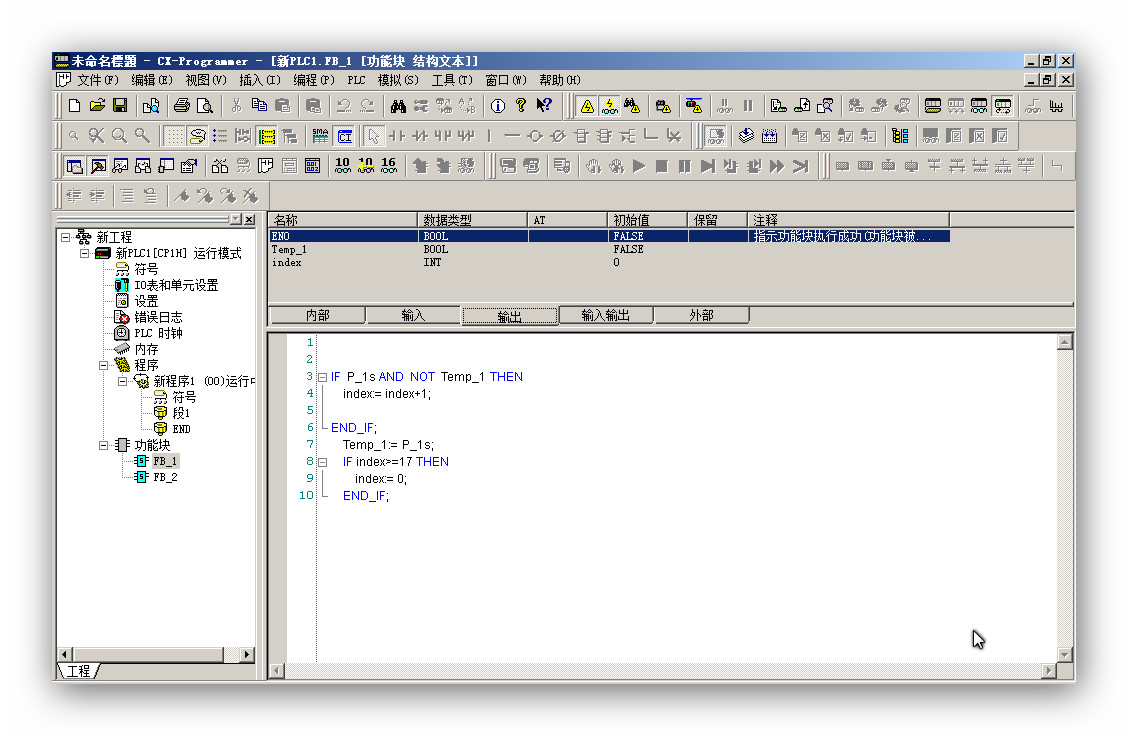Viewport: 1128px width, 736px height.
Task: Click the editor vertical scrollbar down arrow
Action: tap(1064, 654)
